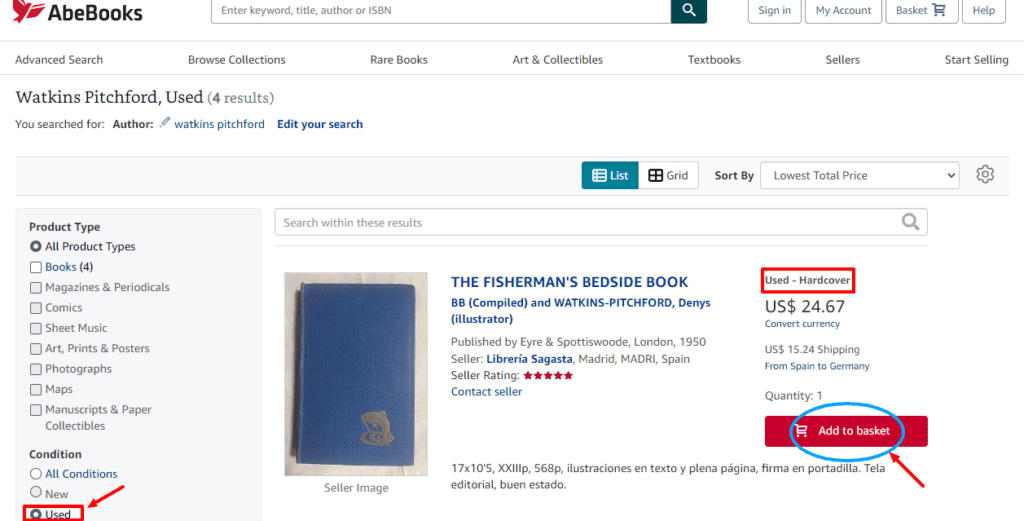Open the Sort By dropdown
Screen dimensions: 1024x521
point(859,176)
